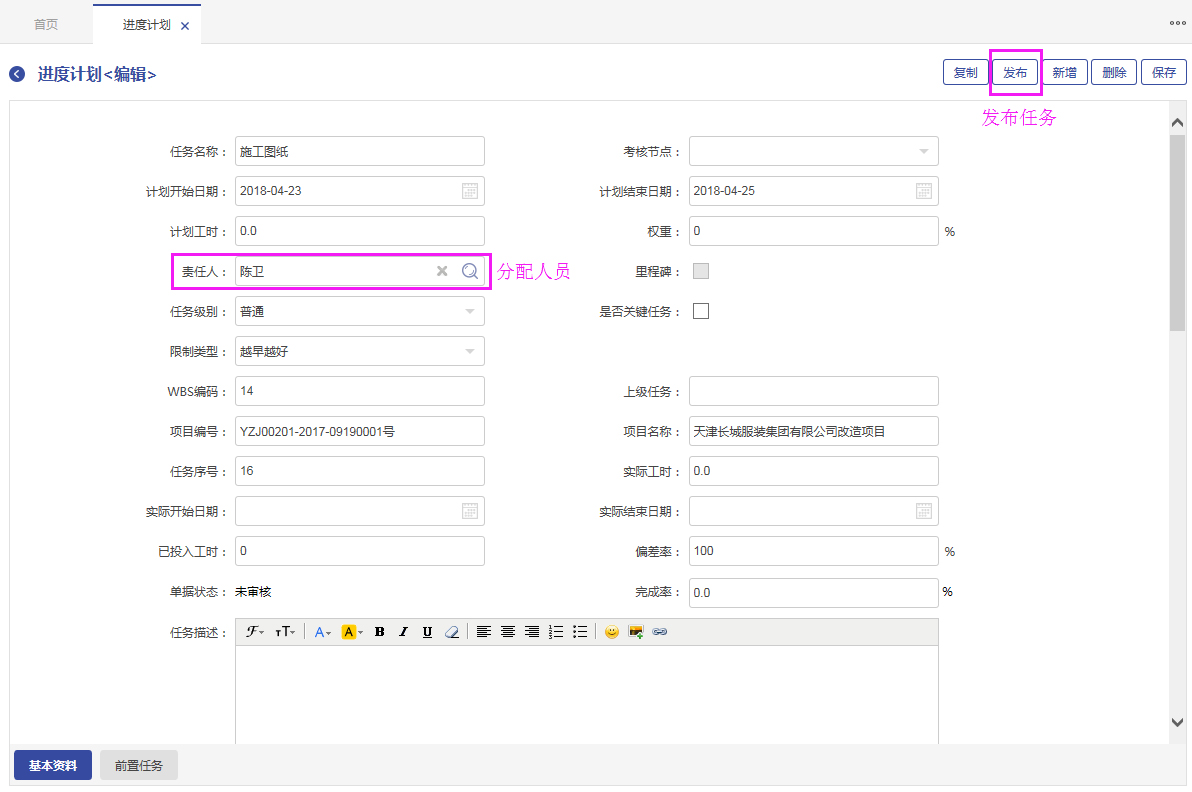Click the insert image icon in editor
1192x792 pixels.
point(635,632)
